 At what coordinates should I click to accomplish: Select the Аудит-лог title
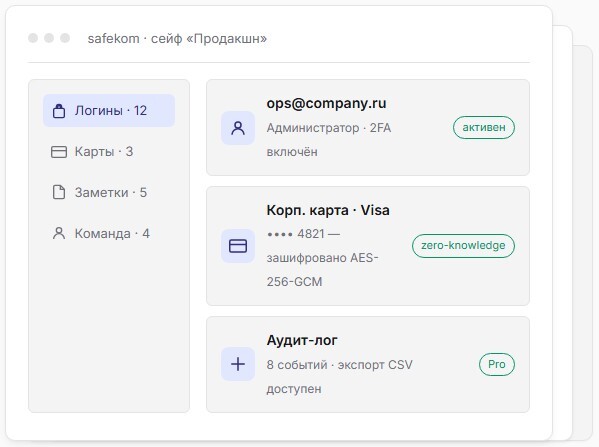pyautogui.click(x=302, y=340)
